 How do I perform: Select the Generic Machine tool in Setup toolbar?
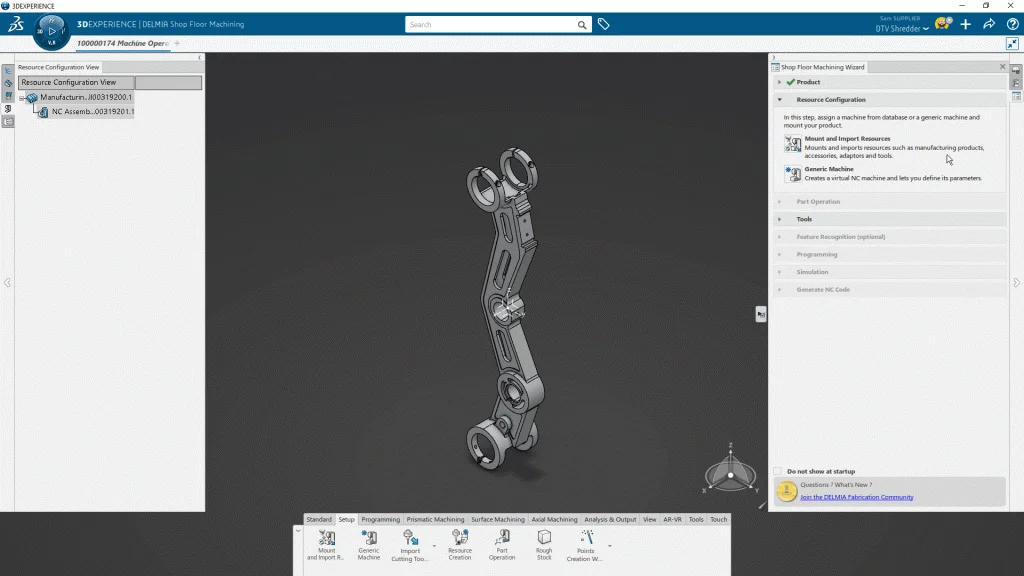click(x=369, y=538)
